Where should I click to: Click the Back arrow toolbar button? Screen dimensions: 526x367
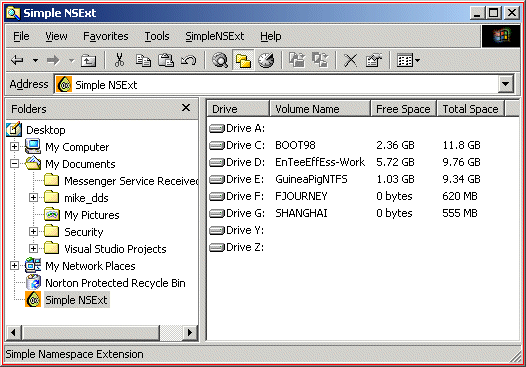click(17, 61)
